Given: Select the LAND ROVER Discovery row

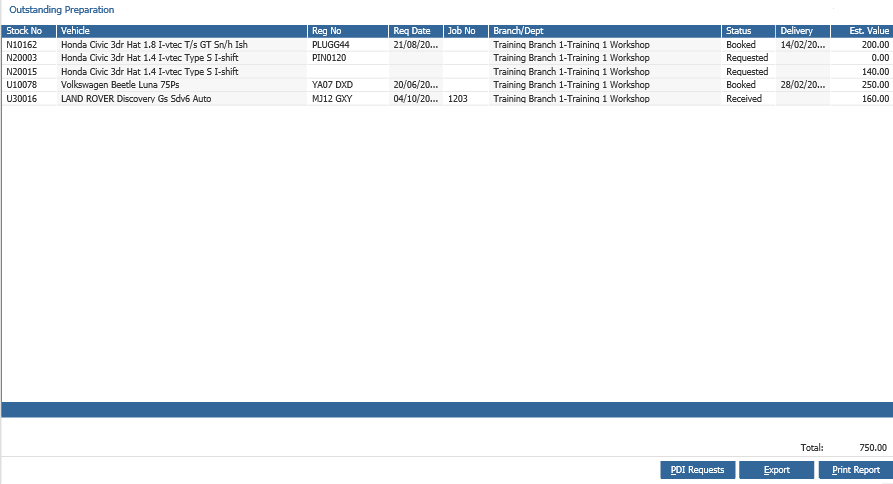Looking at the screenshot, I should click(447, 99).
